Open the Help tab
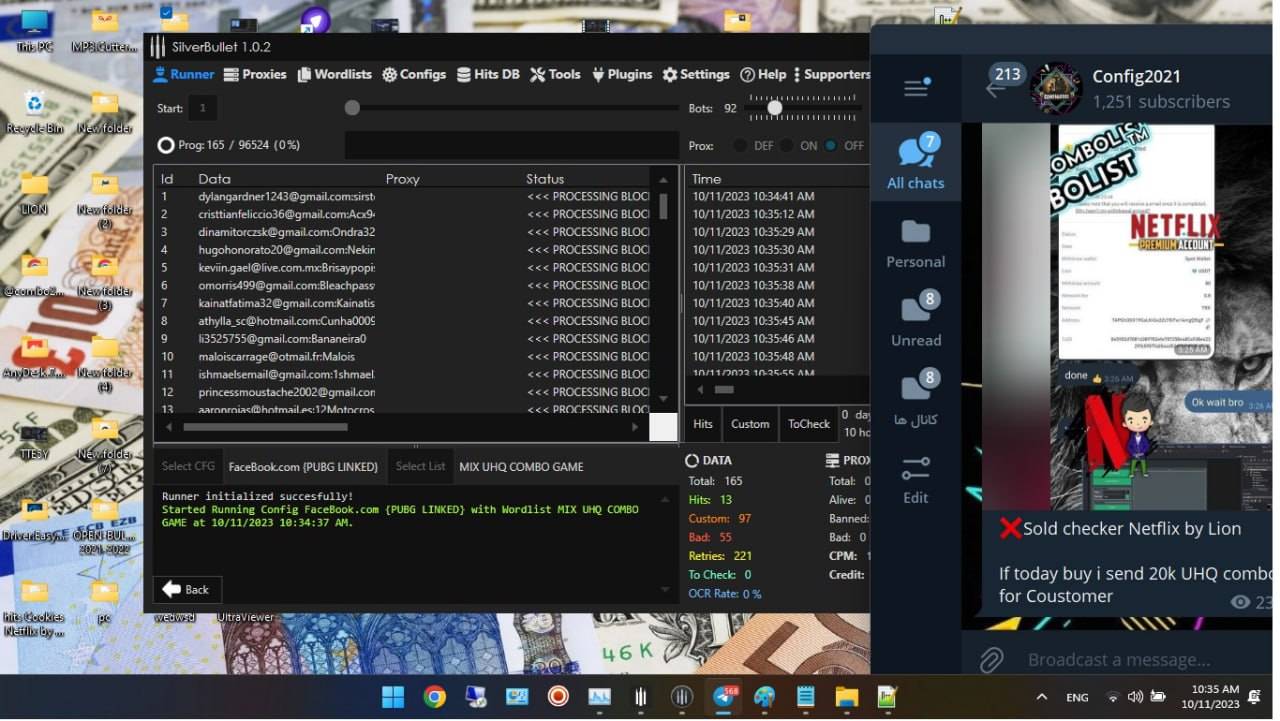1280x721 pixels. (763, 74)
